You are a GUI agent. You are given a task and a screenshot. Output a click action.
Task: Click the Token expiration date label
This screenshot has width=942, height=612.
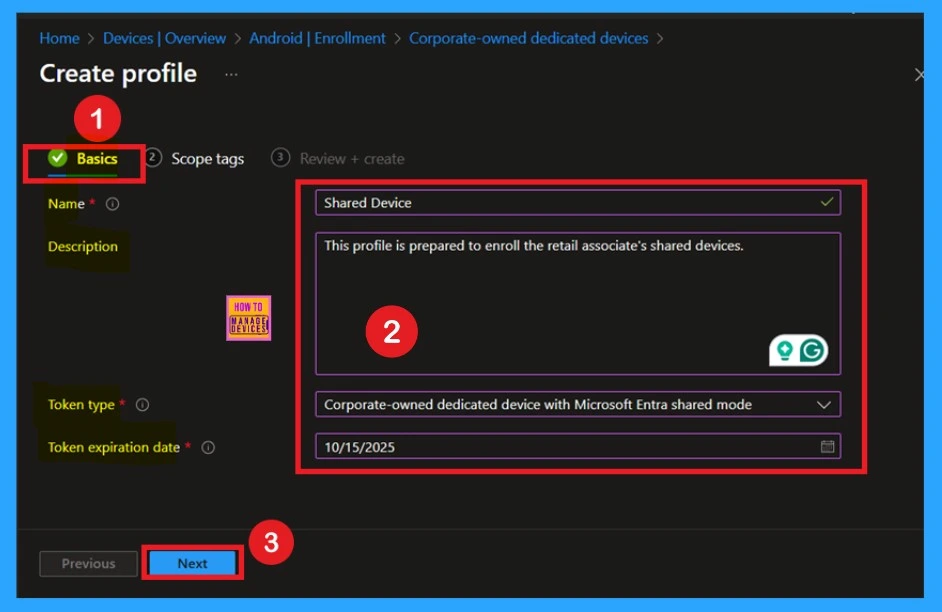tap(114, 447)
